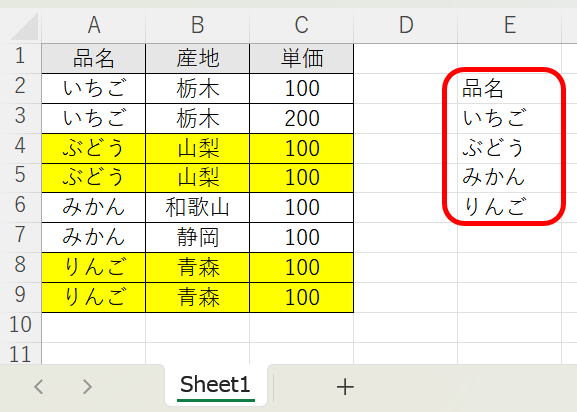This screenshot has height=412, width=577.
Task: Select cell B7 containing 静岡
Action: 198,237
